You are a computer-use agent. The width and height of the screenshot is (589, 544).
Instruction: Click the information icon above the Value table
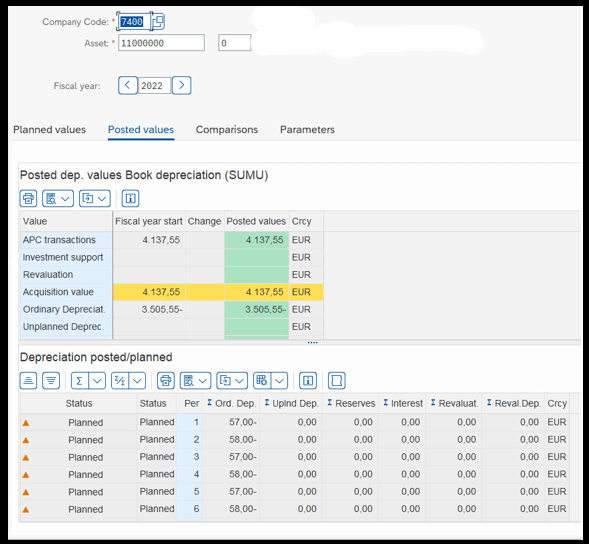pyautogui.click(x=130, y=198)
